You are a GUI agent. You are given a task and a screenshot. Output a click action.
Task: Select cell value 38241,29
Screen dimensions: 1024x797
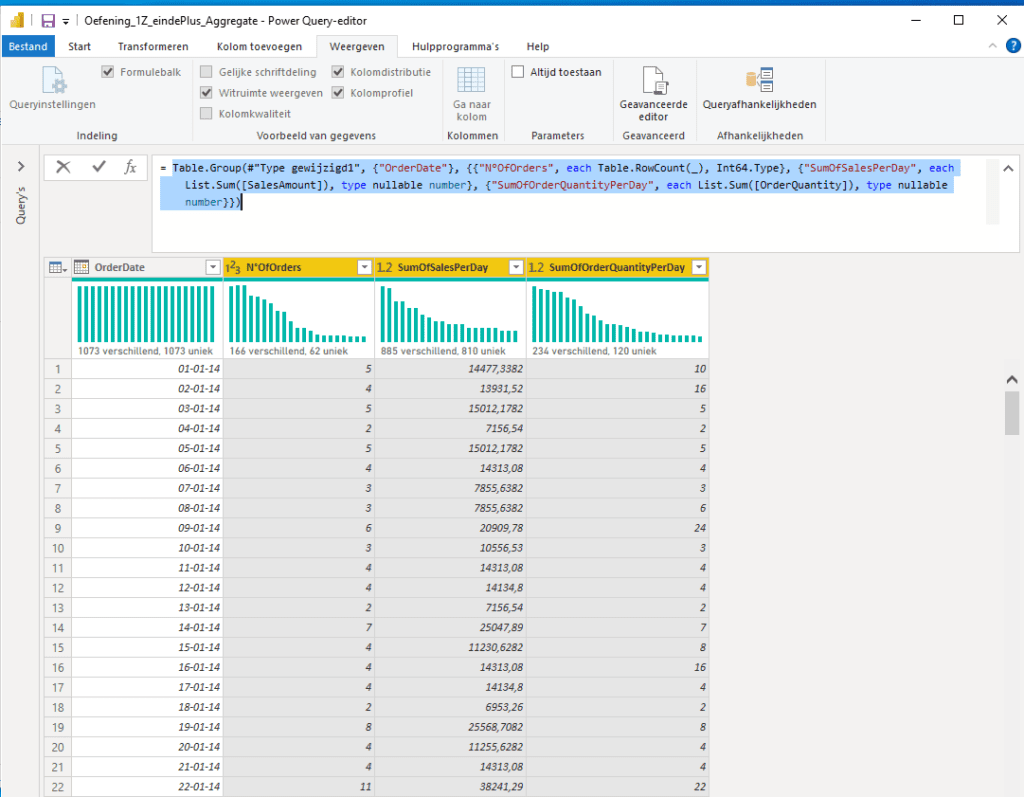(x=450, y=787)
